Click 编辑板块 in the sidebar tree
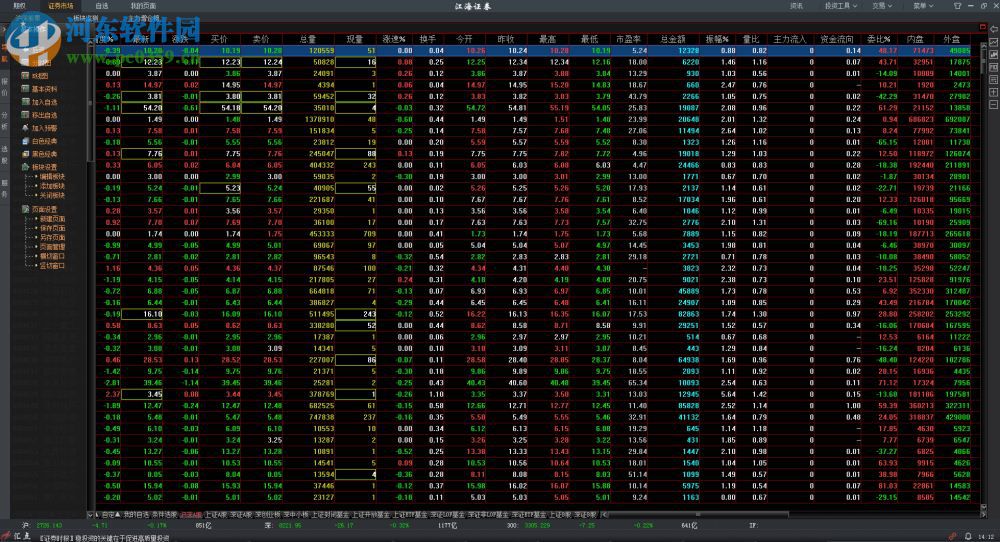This screenshot has width=1000, height=542. (x=52, y=177)
